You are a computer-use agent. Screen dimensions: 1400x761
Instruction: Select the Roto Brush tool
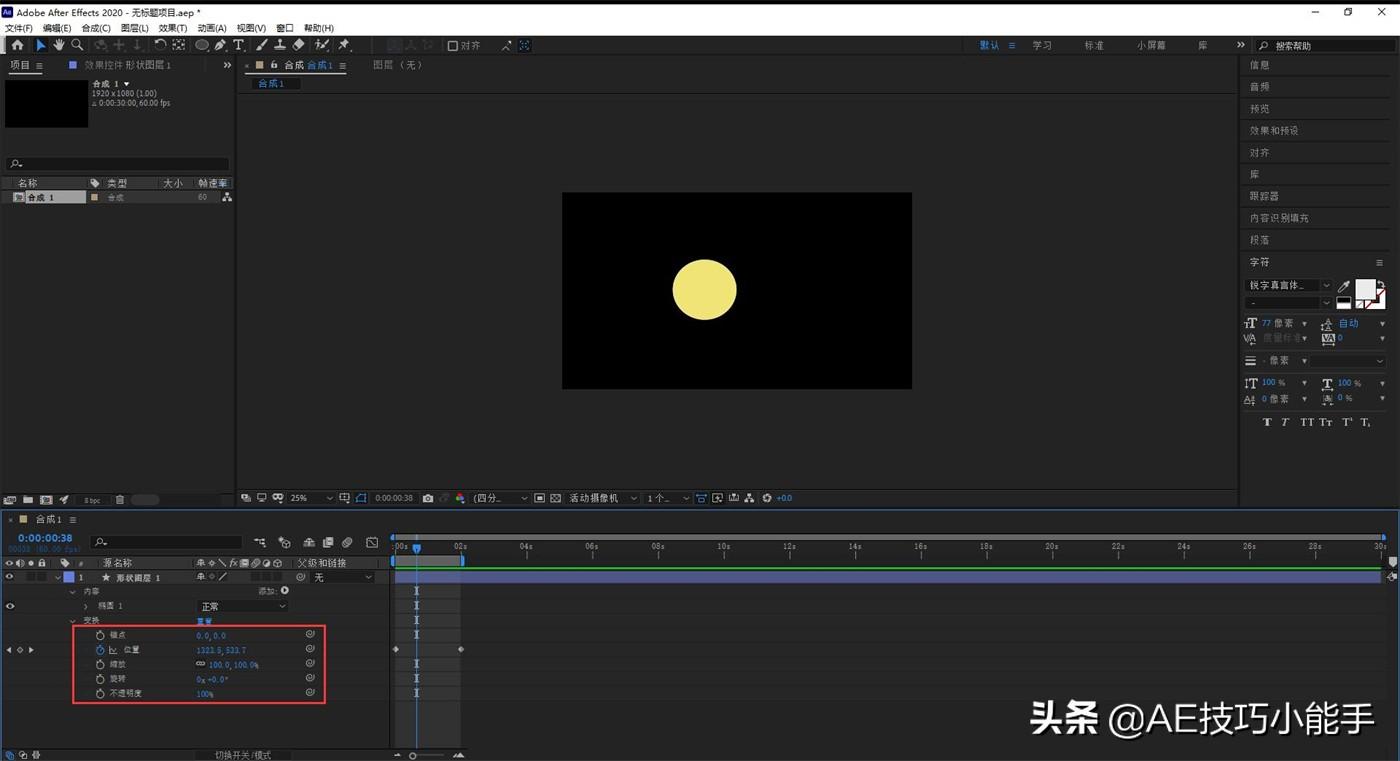click(x=322, y=45)
